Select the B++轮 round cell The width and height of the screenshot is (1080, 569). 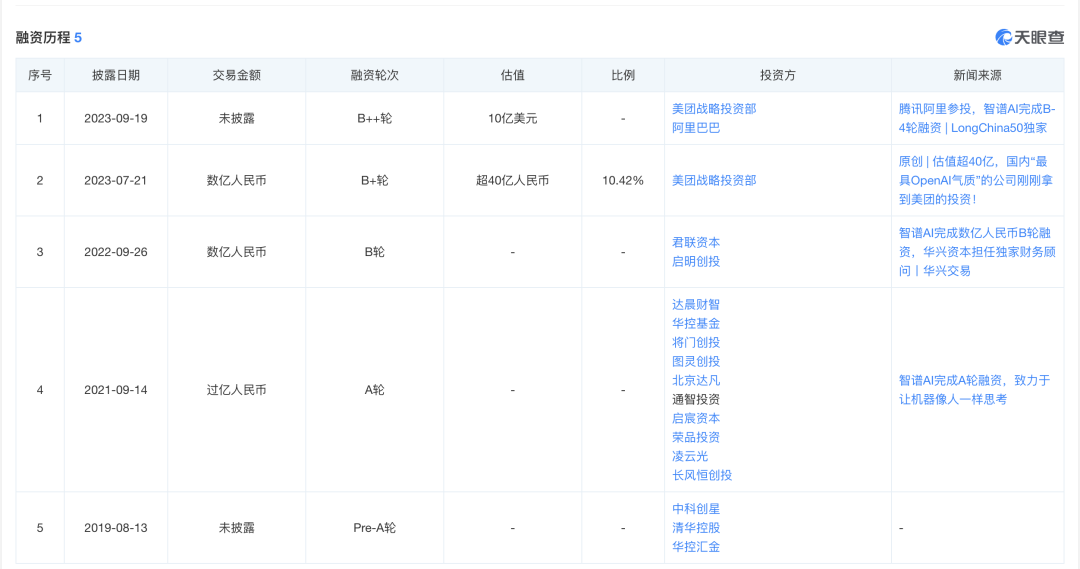(374, 118)
